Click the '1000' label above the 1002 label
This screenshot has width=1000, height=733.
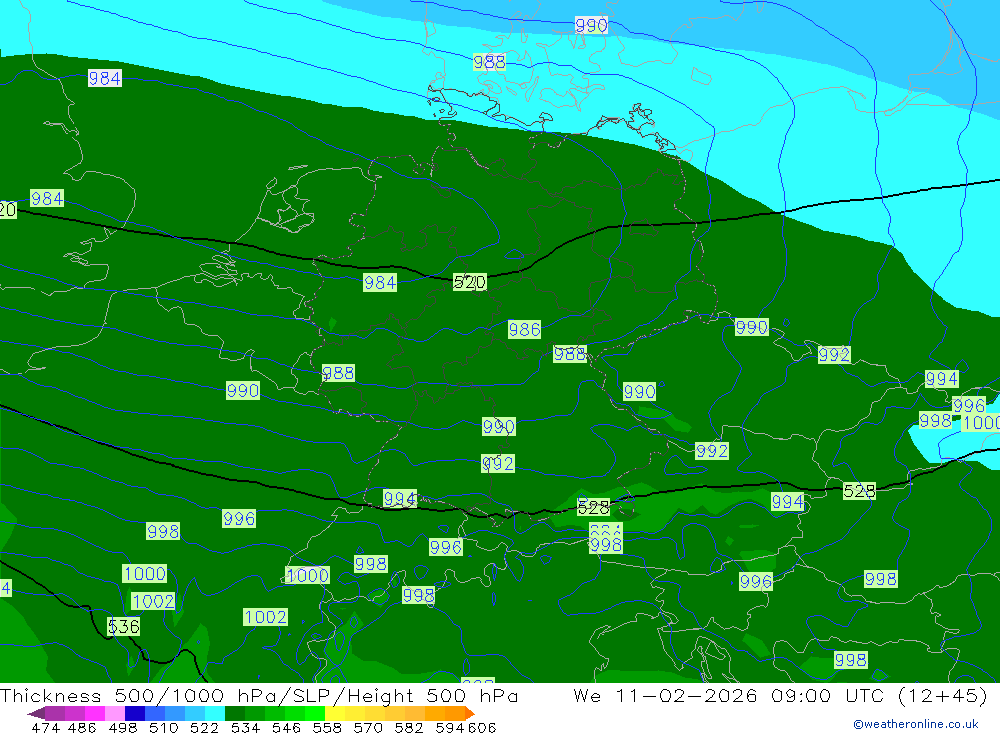[x=145, y=574]
